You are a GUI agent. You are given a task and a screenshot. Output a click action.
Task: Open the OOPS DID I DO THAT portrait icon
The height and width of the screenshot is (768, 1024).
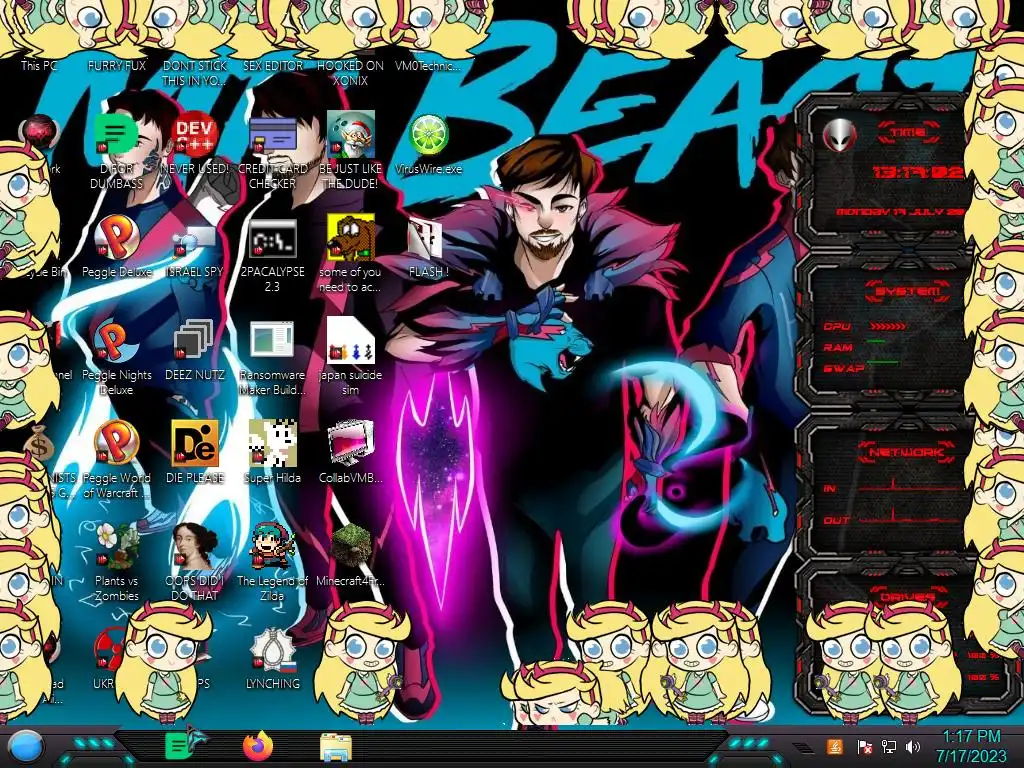[194, 546]
